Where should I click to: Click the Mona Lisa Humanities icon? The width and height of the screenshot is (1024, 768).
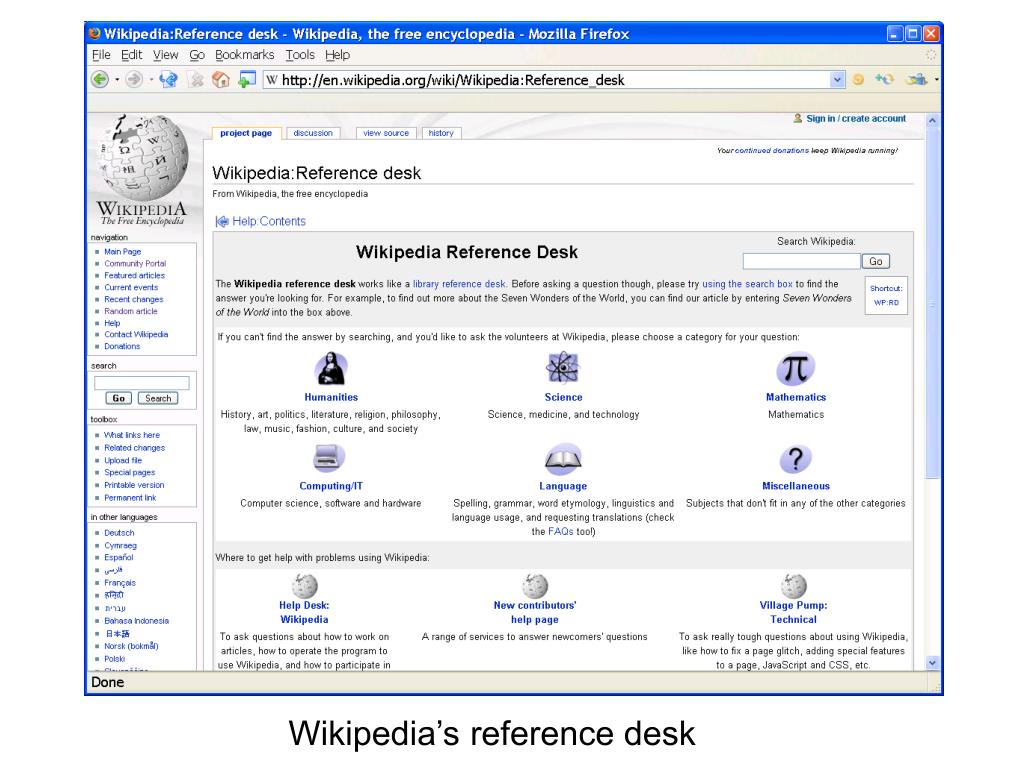[x=331, y=368]
